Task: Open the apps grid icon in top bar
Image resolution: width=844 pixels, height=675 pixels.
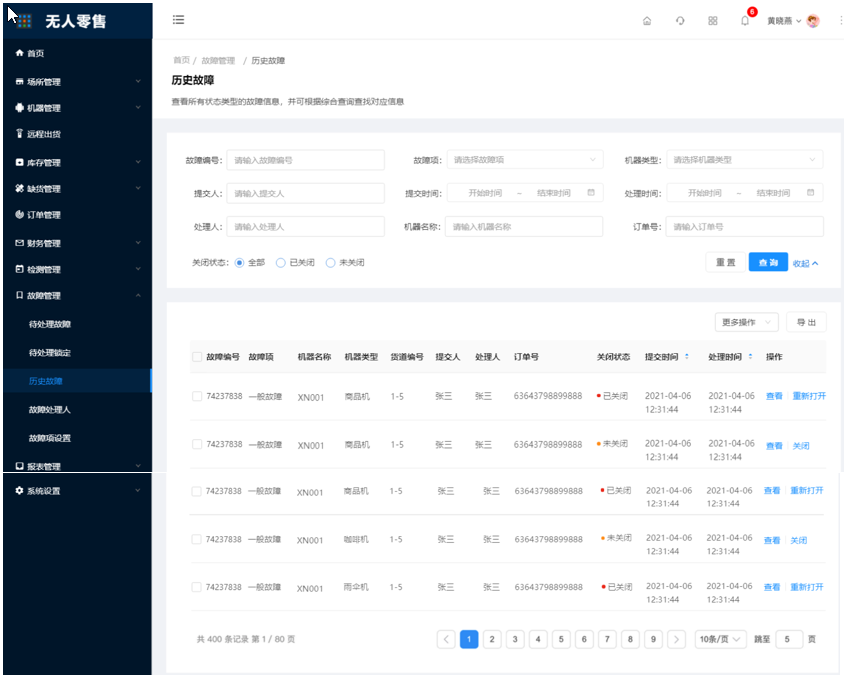Action: pos(713,21)
